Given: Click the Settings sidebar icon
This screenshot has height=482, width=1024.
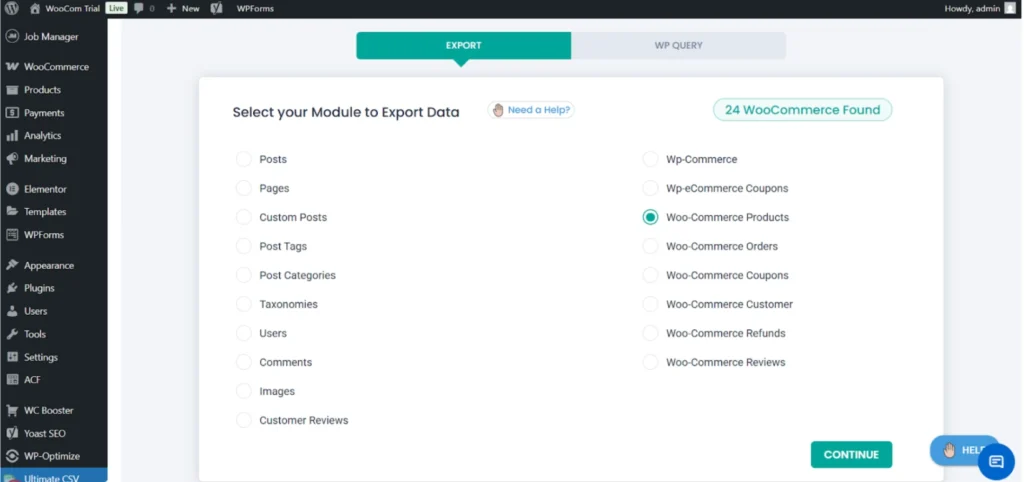Looking at the screenshot, I should tap(12, 357).
